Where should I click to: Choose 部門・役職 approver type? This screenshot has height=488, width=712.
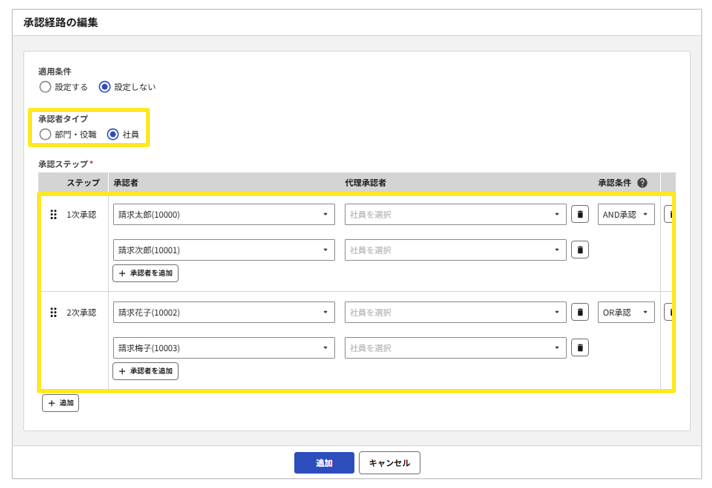point(45,134)
